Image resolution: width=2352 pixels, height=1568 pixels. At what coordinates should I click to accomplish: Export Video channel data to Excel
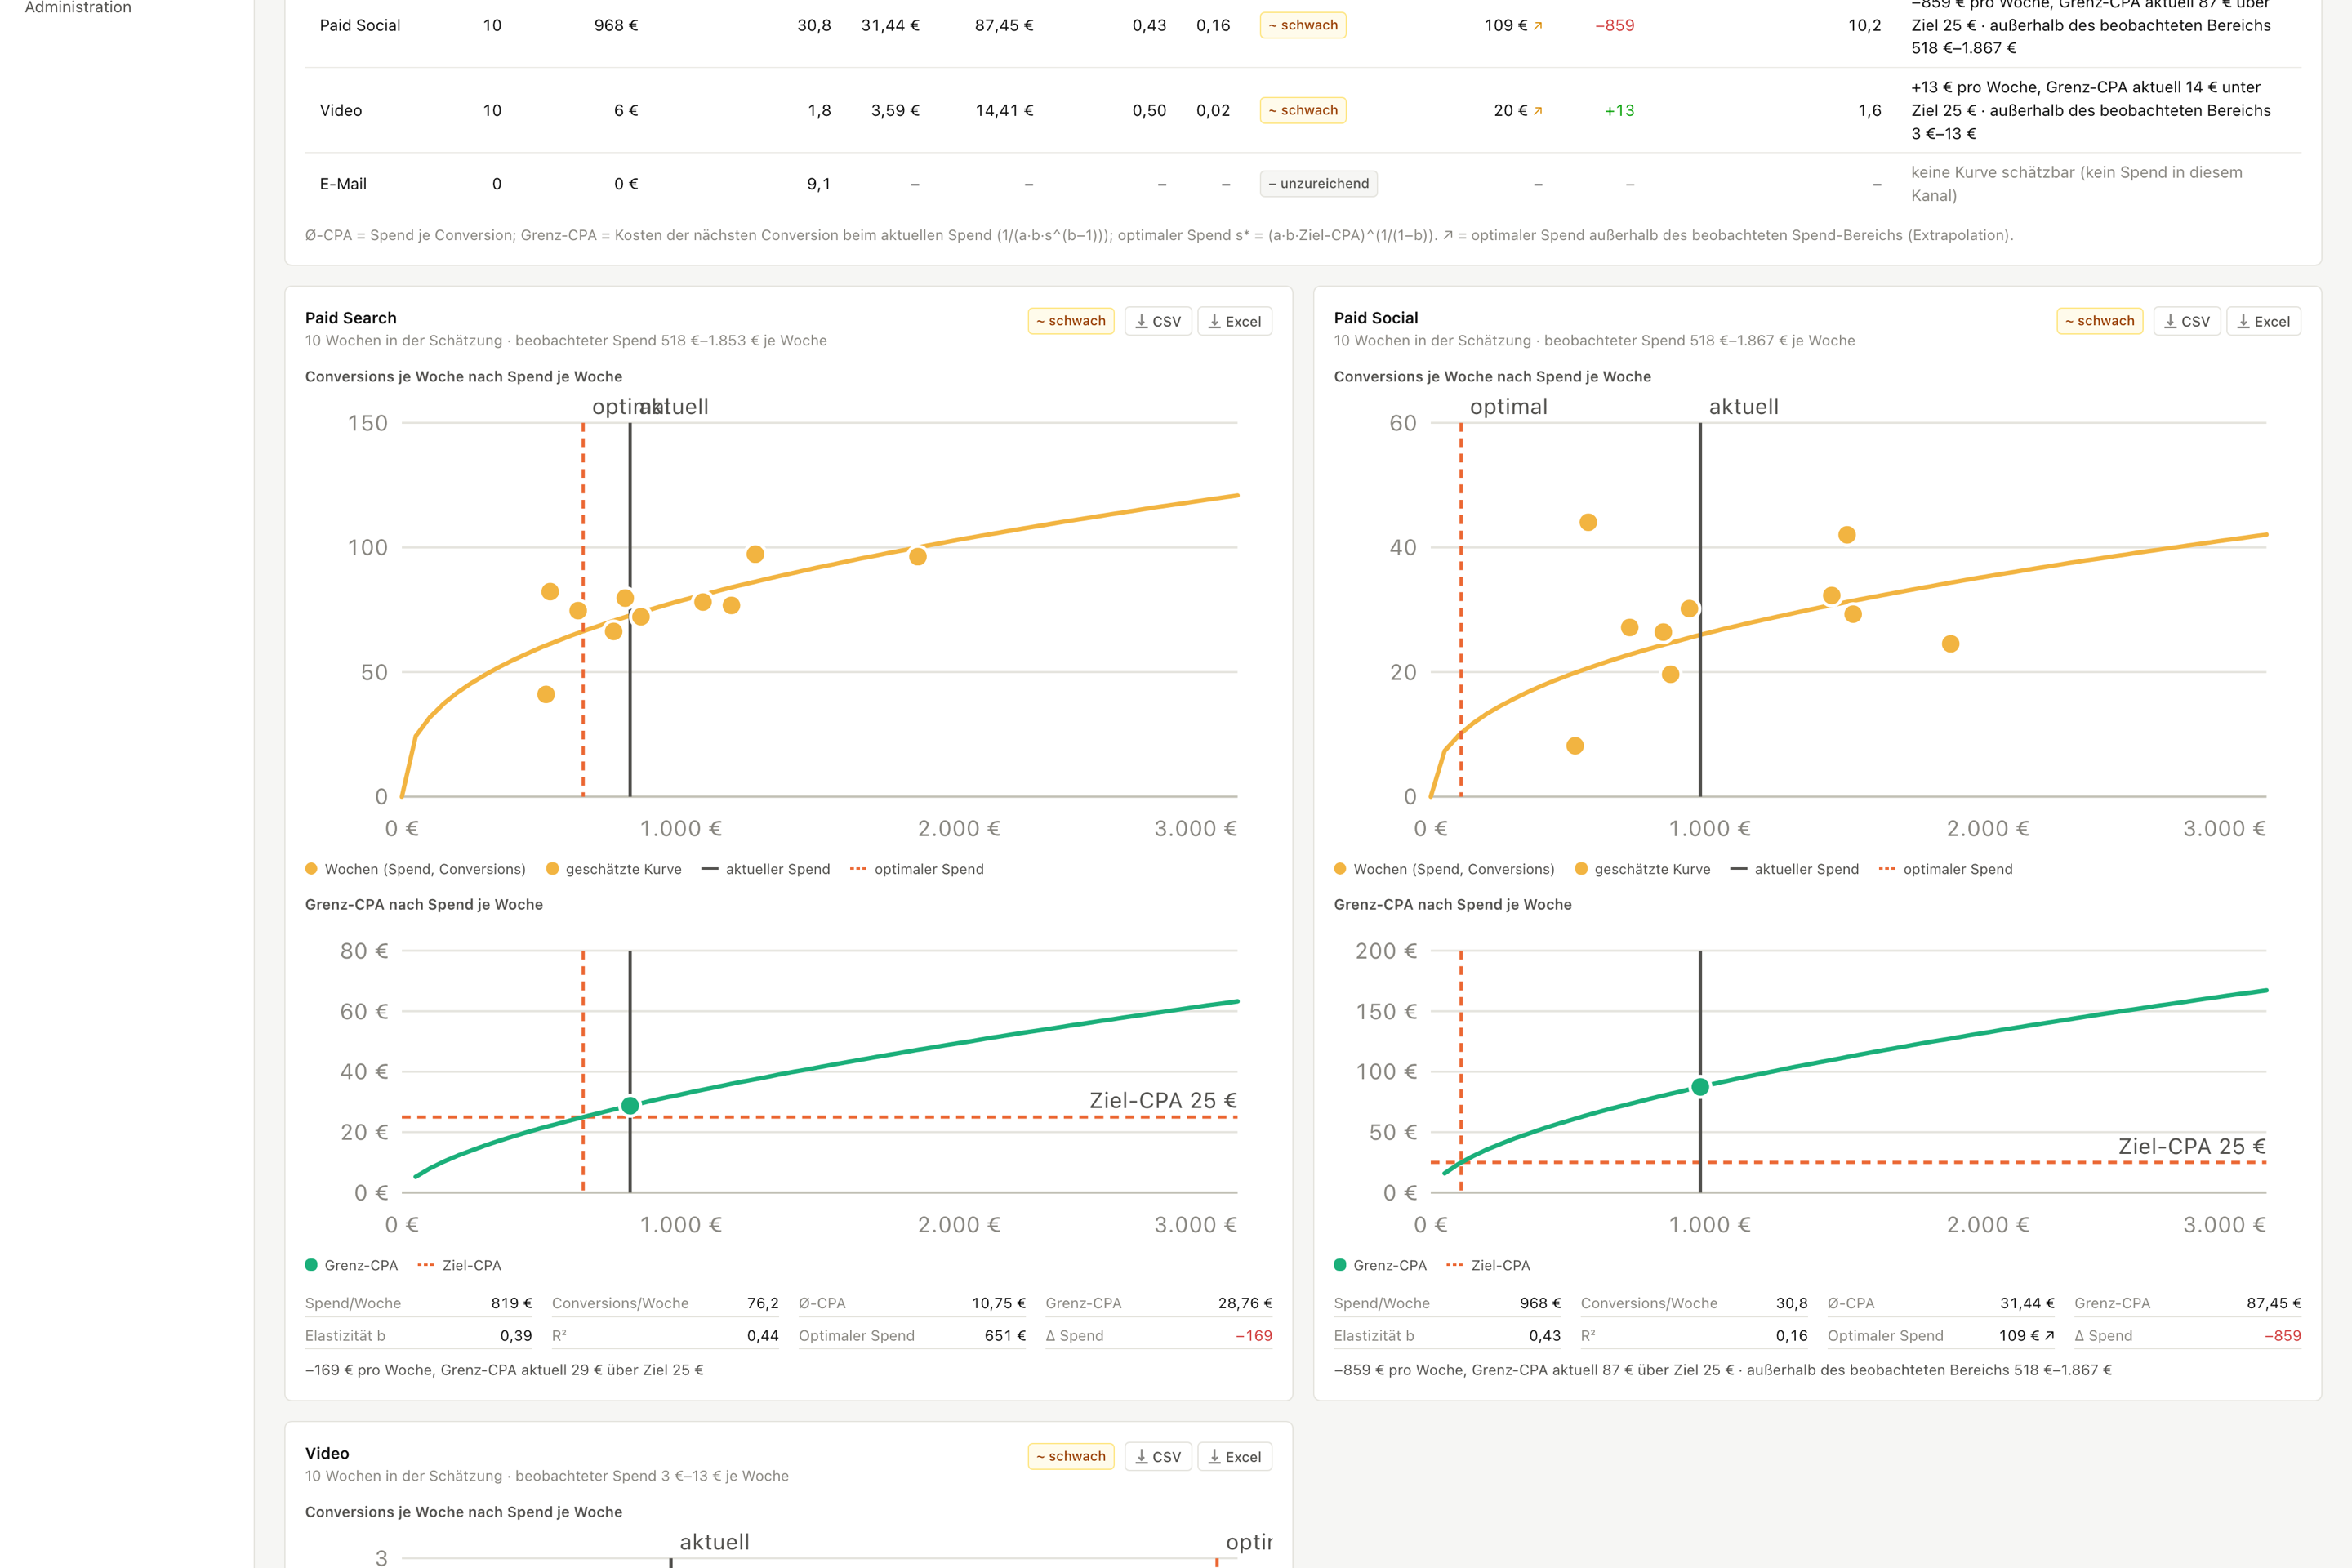pos(1235,1456)
